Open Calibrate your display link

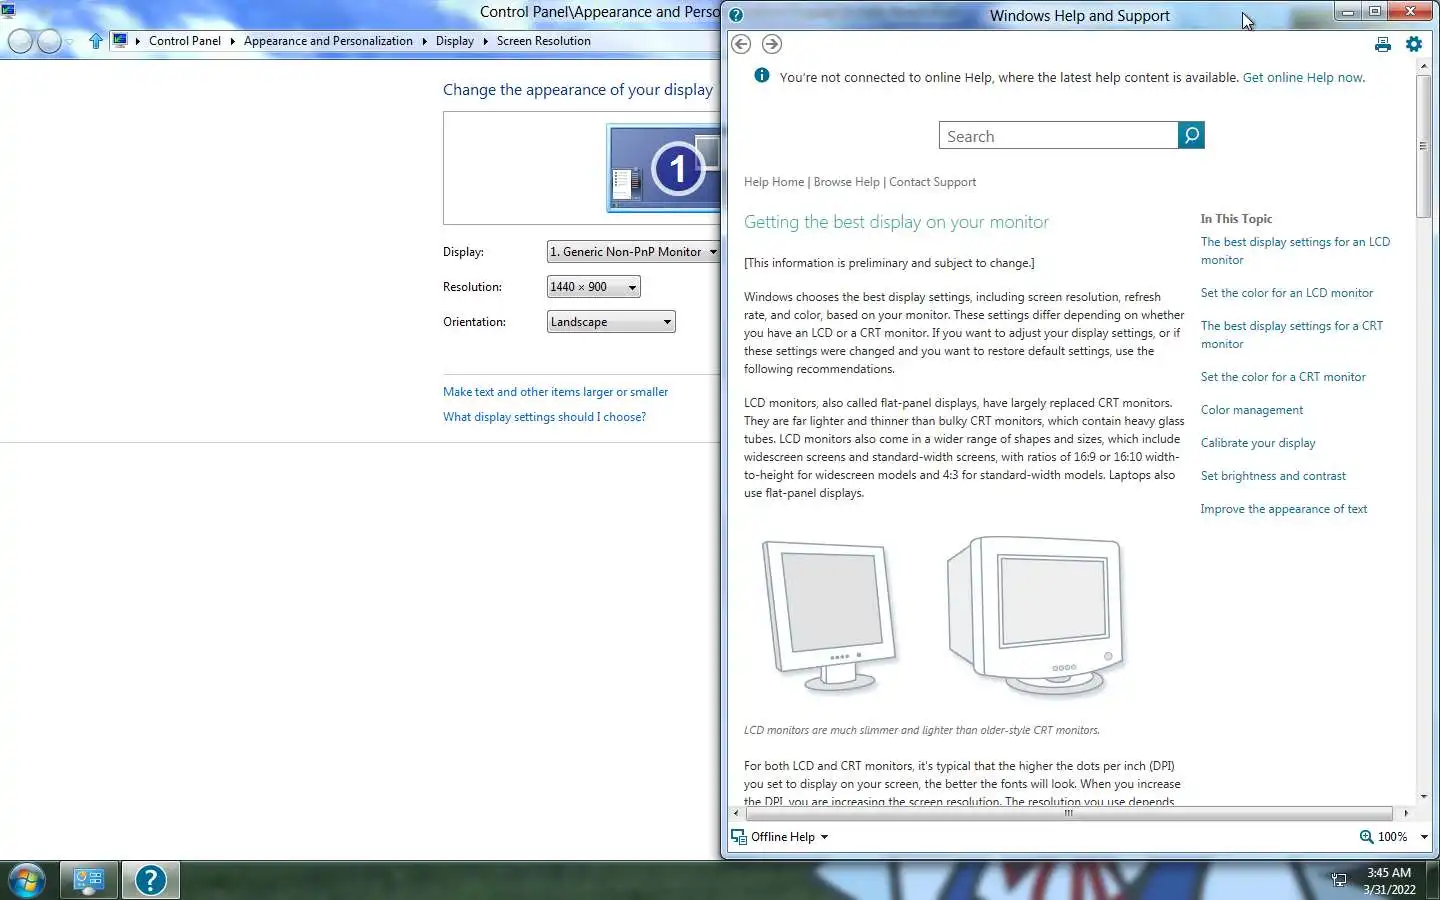click(1258, 443)
